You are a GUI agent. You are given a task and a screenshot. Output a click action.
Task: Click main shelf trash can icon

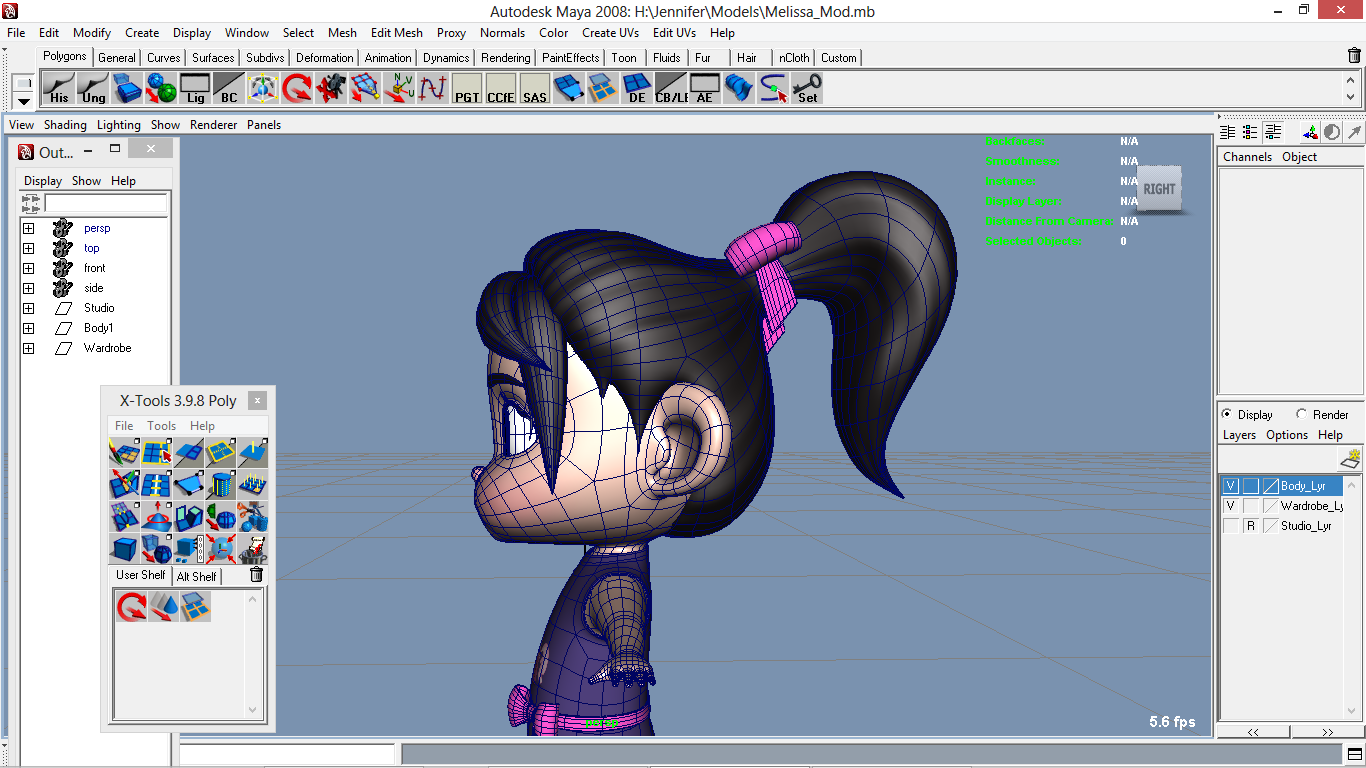[x=1354, y=55]
